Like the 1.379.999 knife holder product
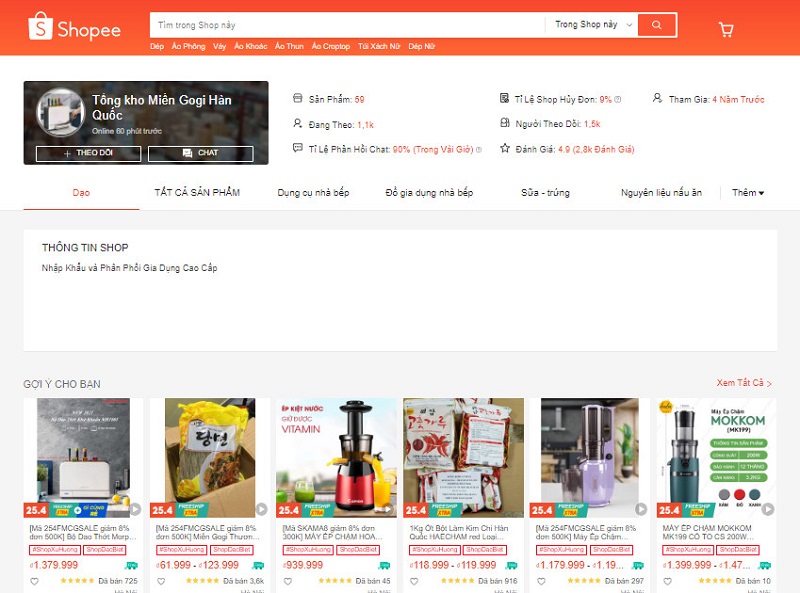The width and height of the screenshot is (800, 593). click(x=34, y=581)
